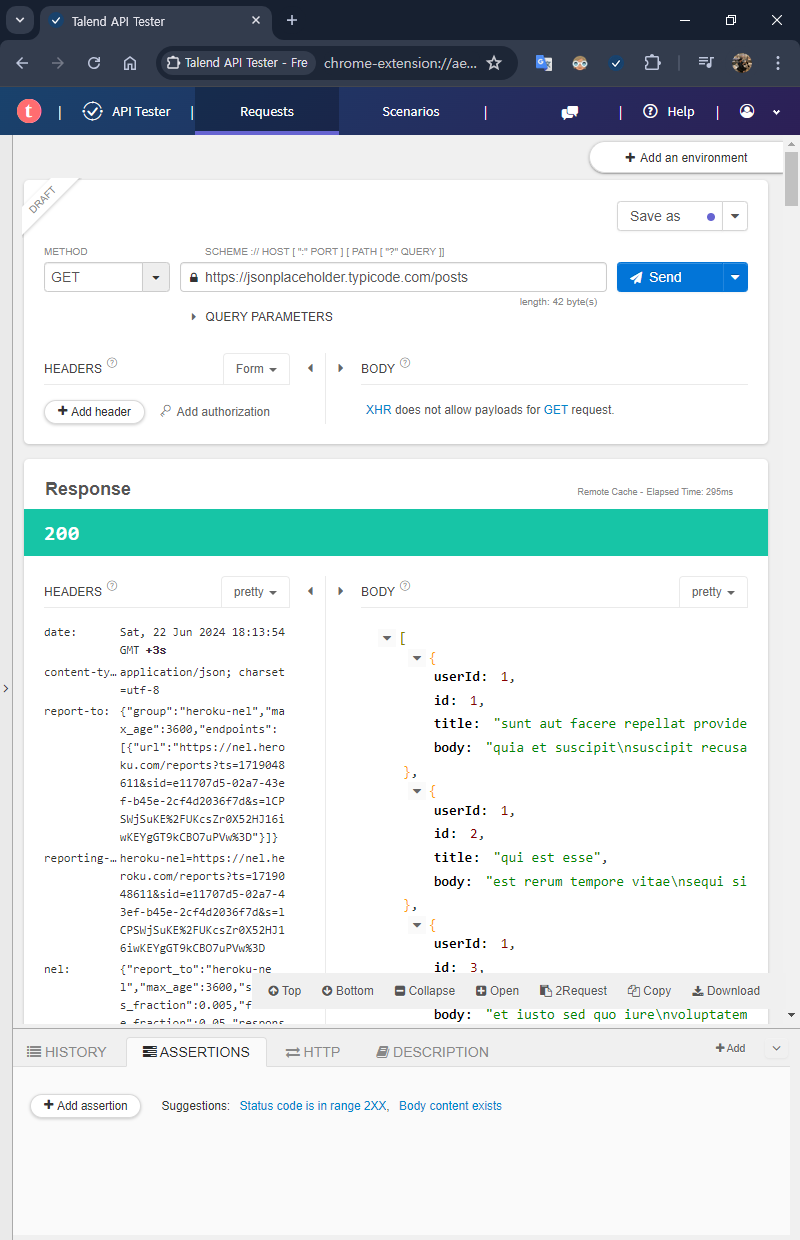
Task: Switch to the Requests tab
Action: 267,111
